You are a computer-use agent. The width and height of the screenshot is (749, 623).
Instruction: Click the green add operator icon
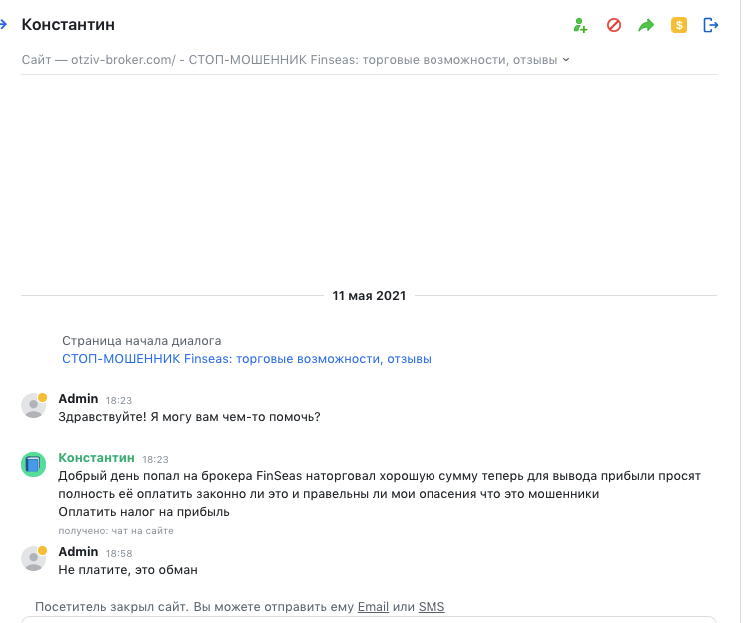pyautogui.click(x=580, y=25)
